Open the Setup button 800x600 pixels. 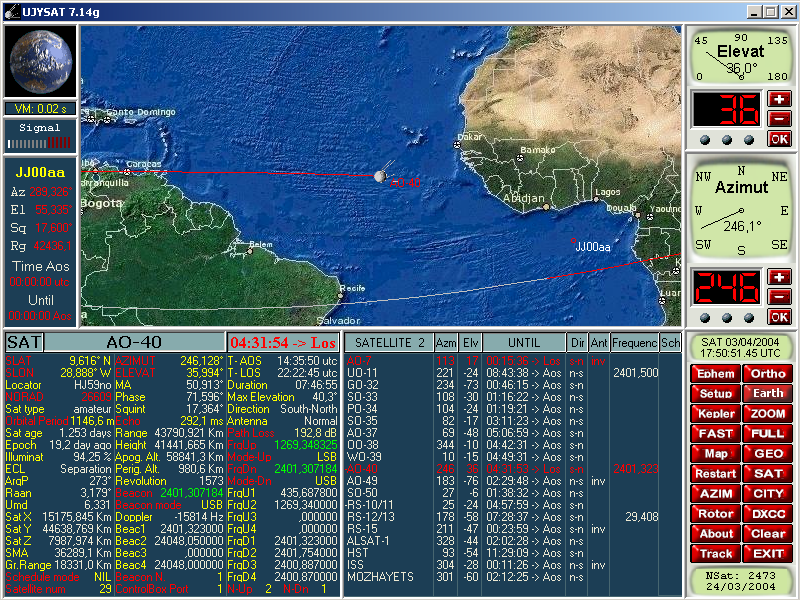716,393
